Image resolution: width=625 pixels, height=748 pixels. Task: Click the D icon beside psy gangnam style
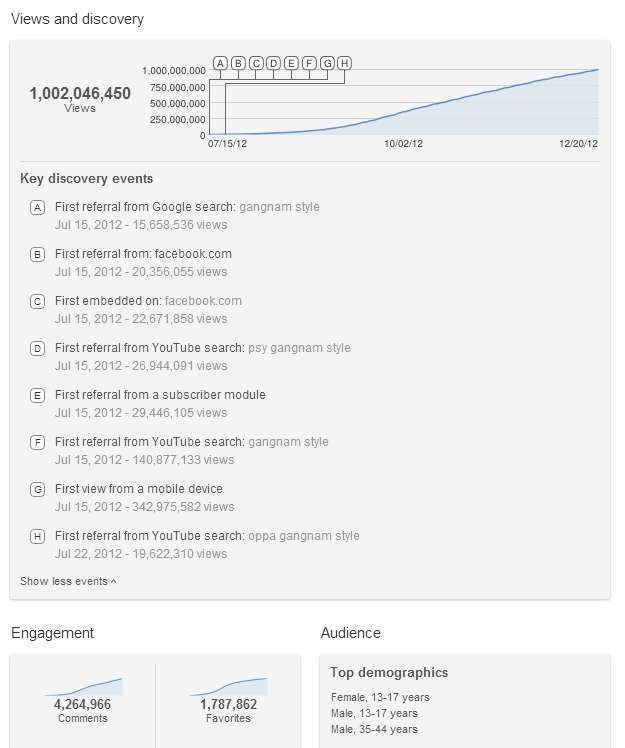37,348
